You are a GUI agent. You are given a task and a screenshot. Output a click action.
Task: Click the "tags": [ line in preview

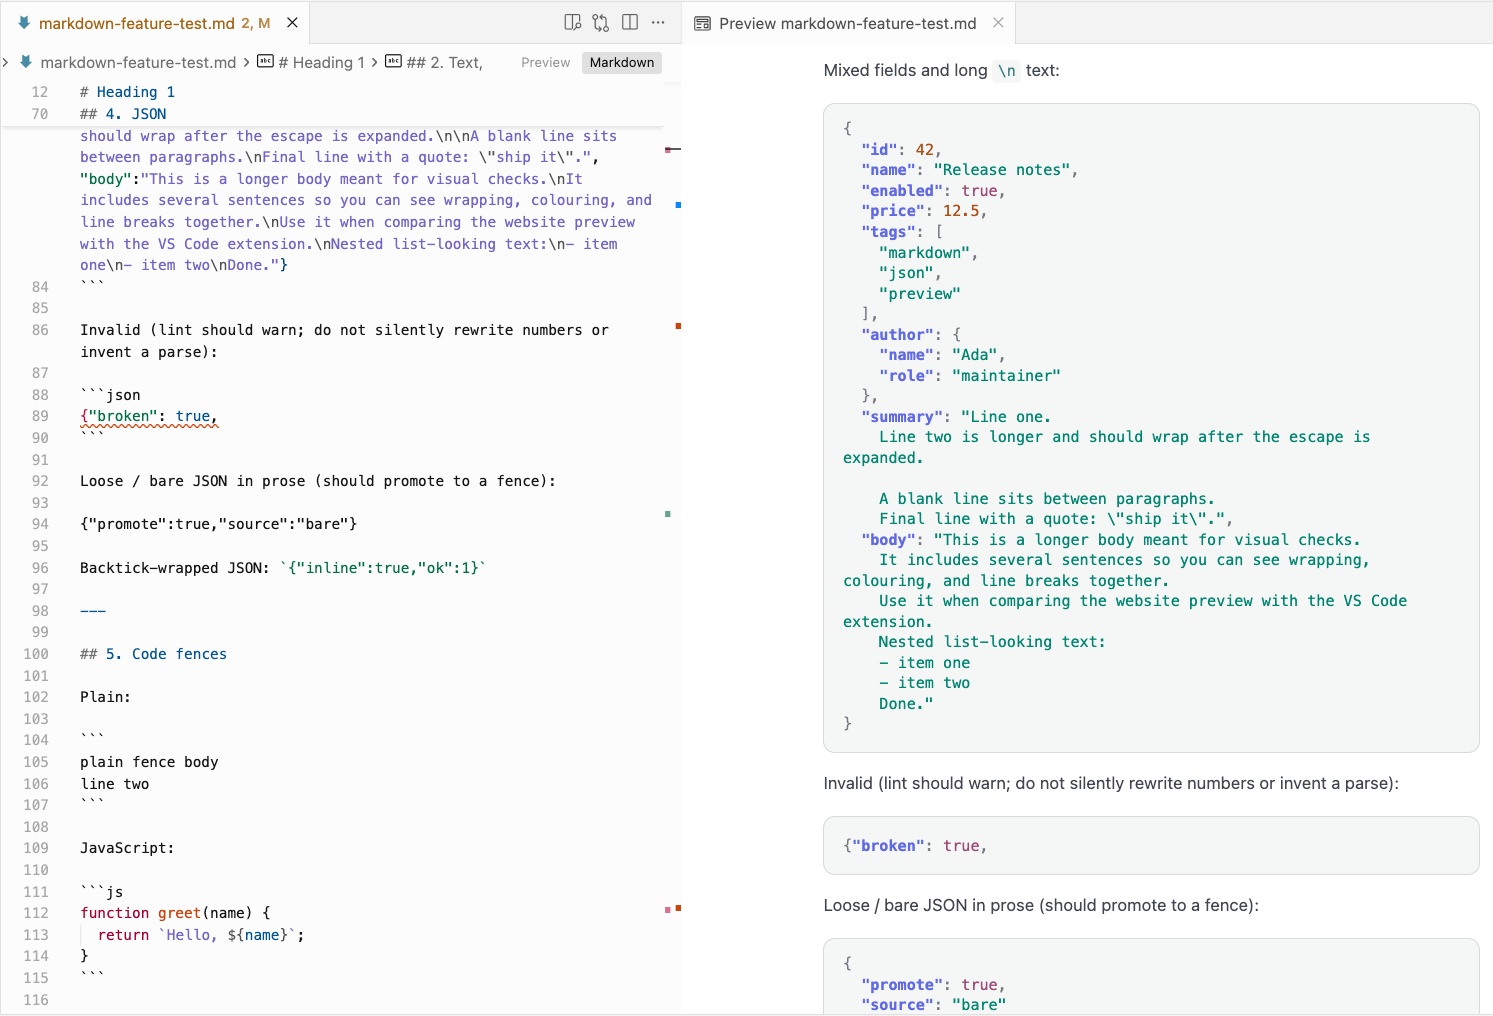902,232
